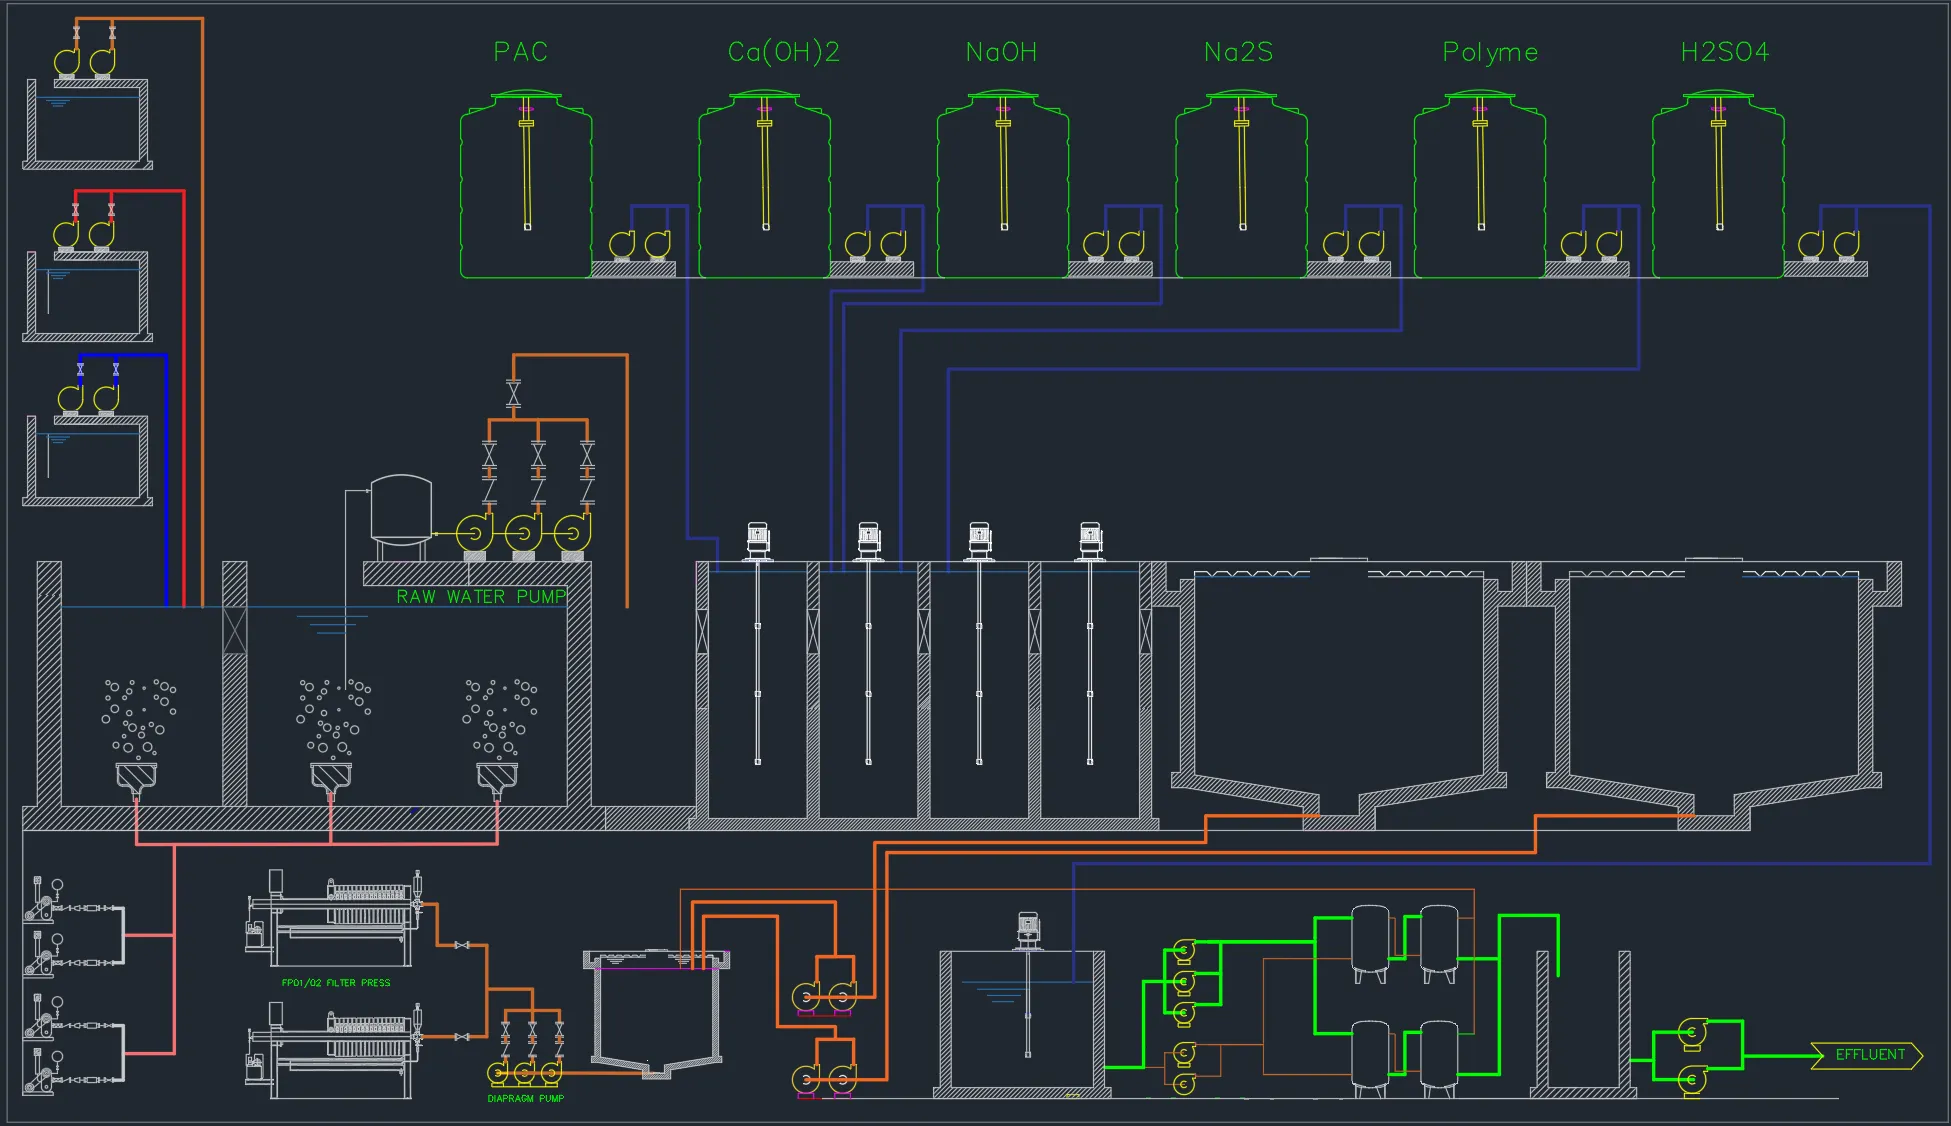Select the H2SO4 chemical storage tank
The width and height of the screenshot is (1951, 1126).
[1718, 185]
